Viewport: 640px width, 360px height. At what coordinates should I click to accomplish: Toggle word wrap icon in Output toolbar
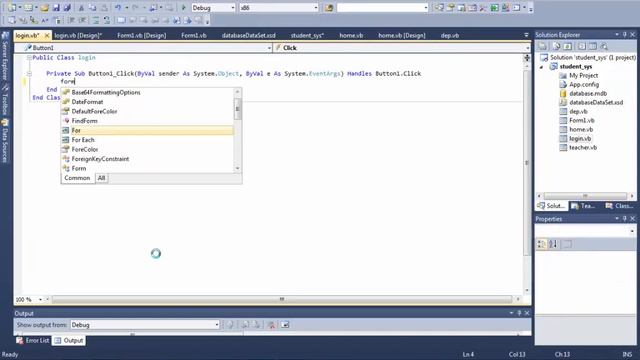coord(285,325)
